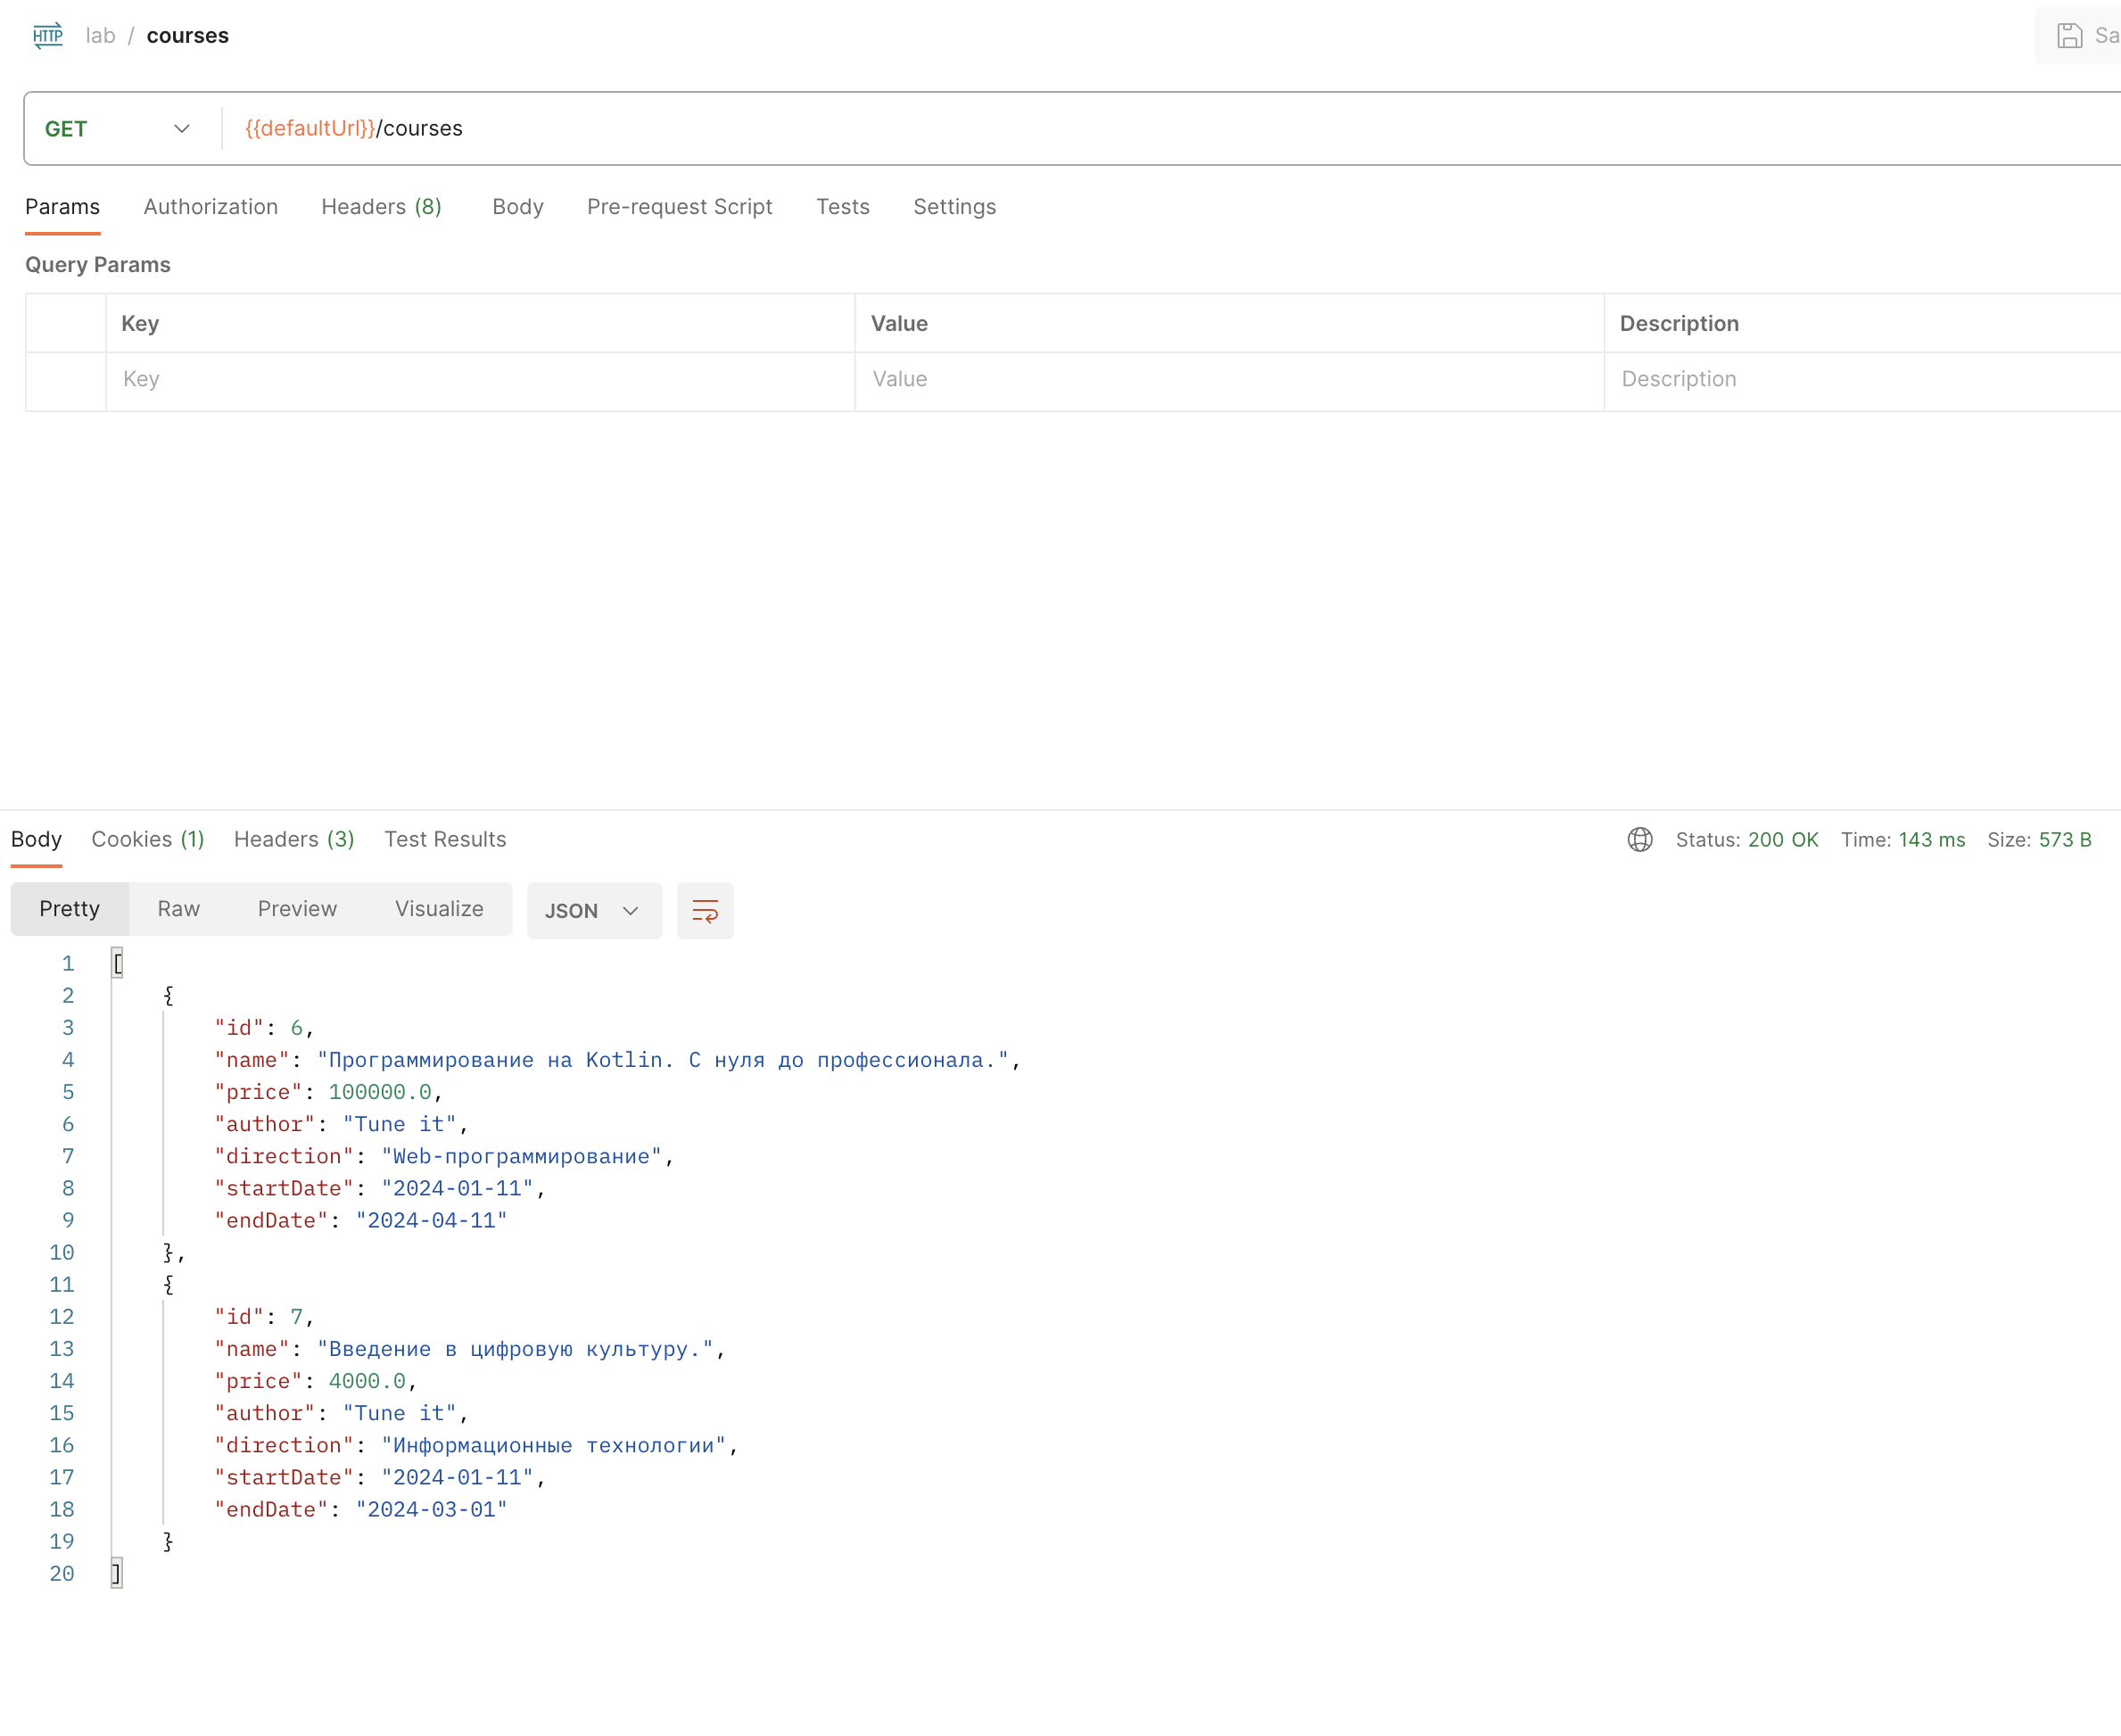Click the HTTP request type icon beside lab breadcrumb
The image size is (2121, 1736).
click(47, 35)
